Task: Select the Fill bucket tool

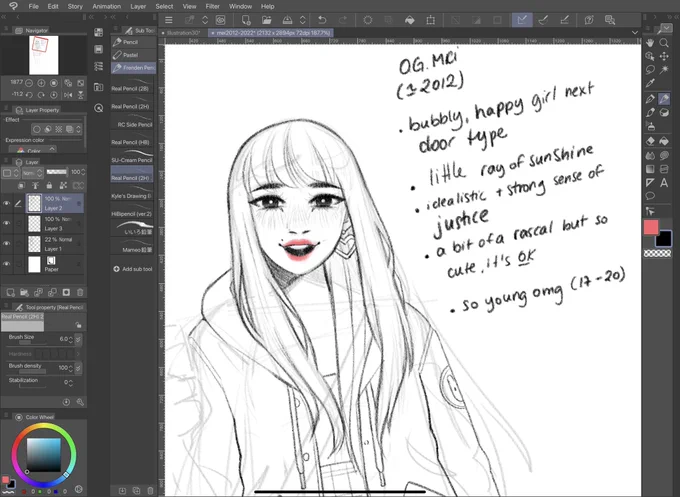Action: pyautogui.click(x=664, y=141)
